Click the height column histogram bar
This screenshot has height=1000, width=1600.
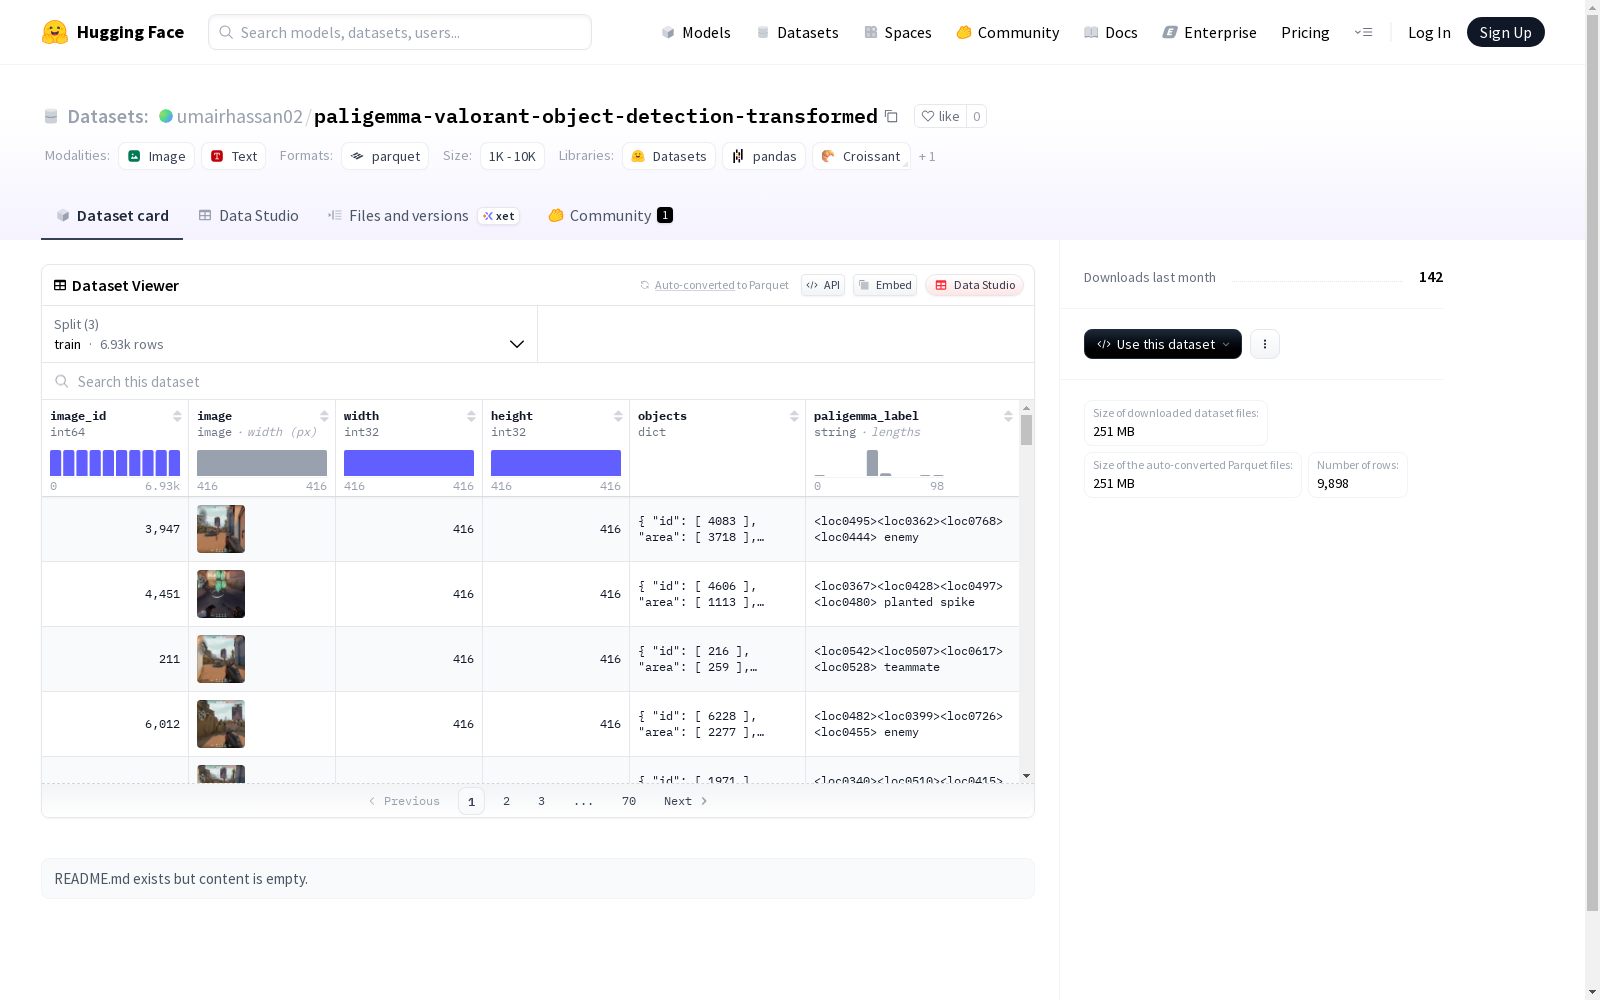point(556,463)
